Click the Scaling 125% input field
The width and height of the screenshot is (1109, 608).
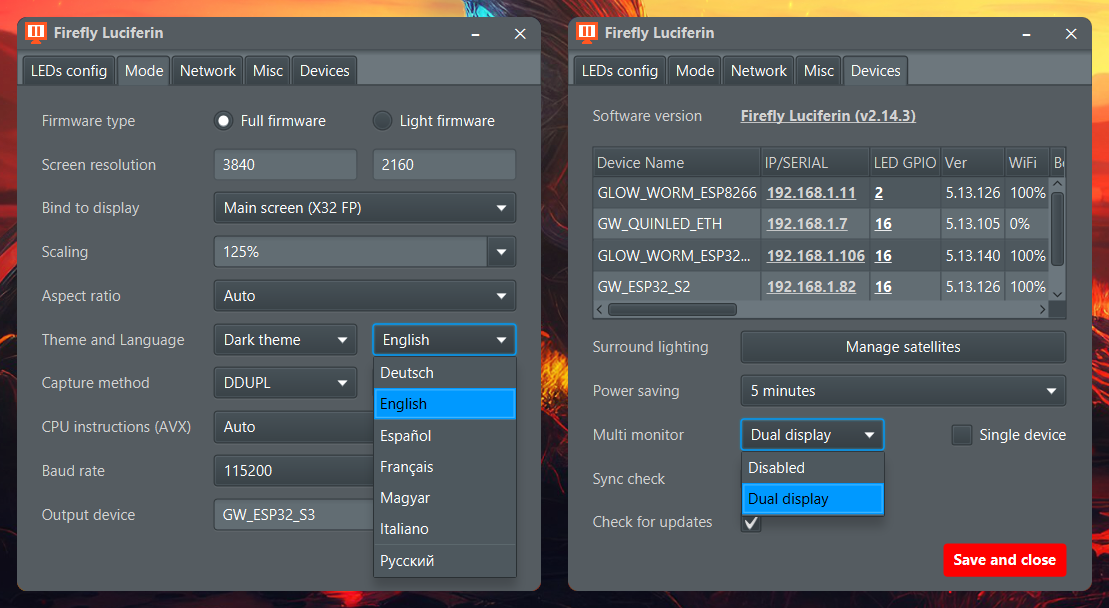click(x=351, y=252)
